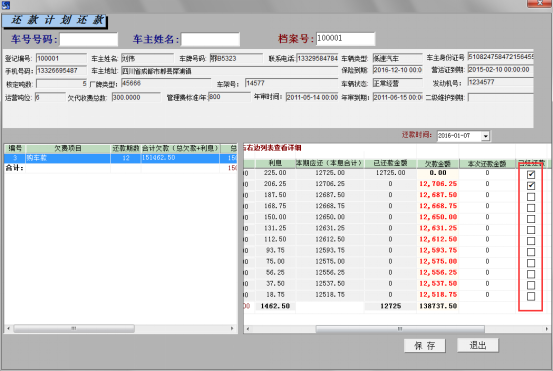Check the paid box for the 12,668.75 row
553x371 pixels.
[x=531, y=208]
